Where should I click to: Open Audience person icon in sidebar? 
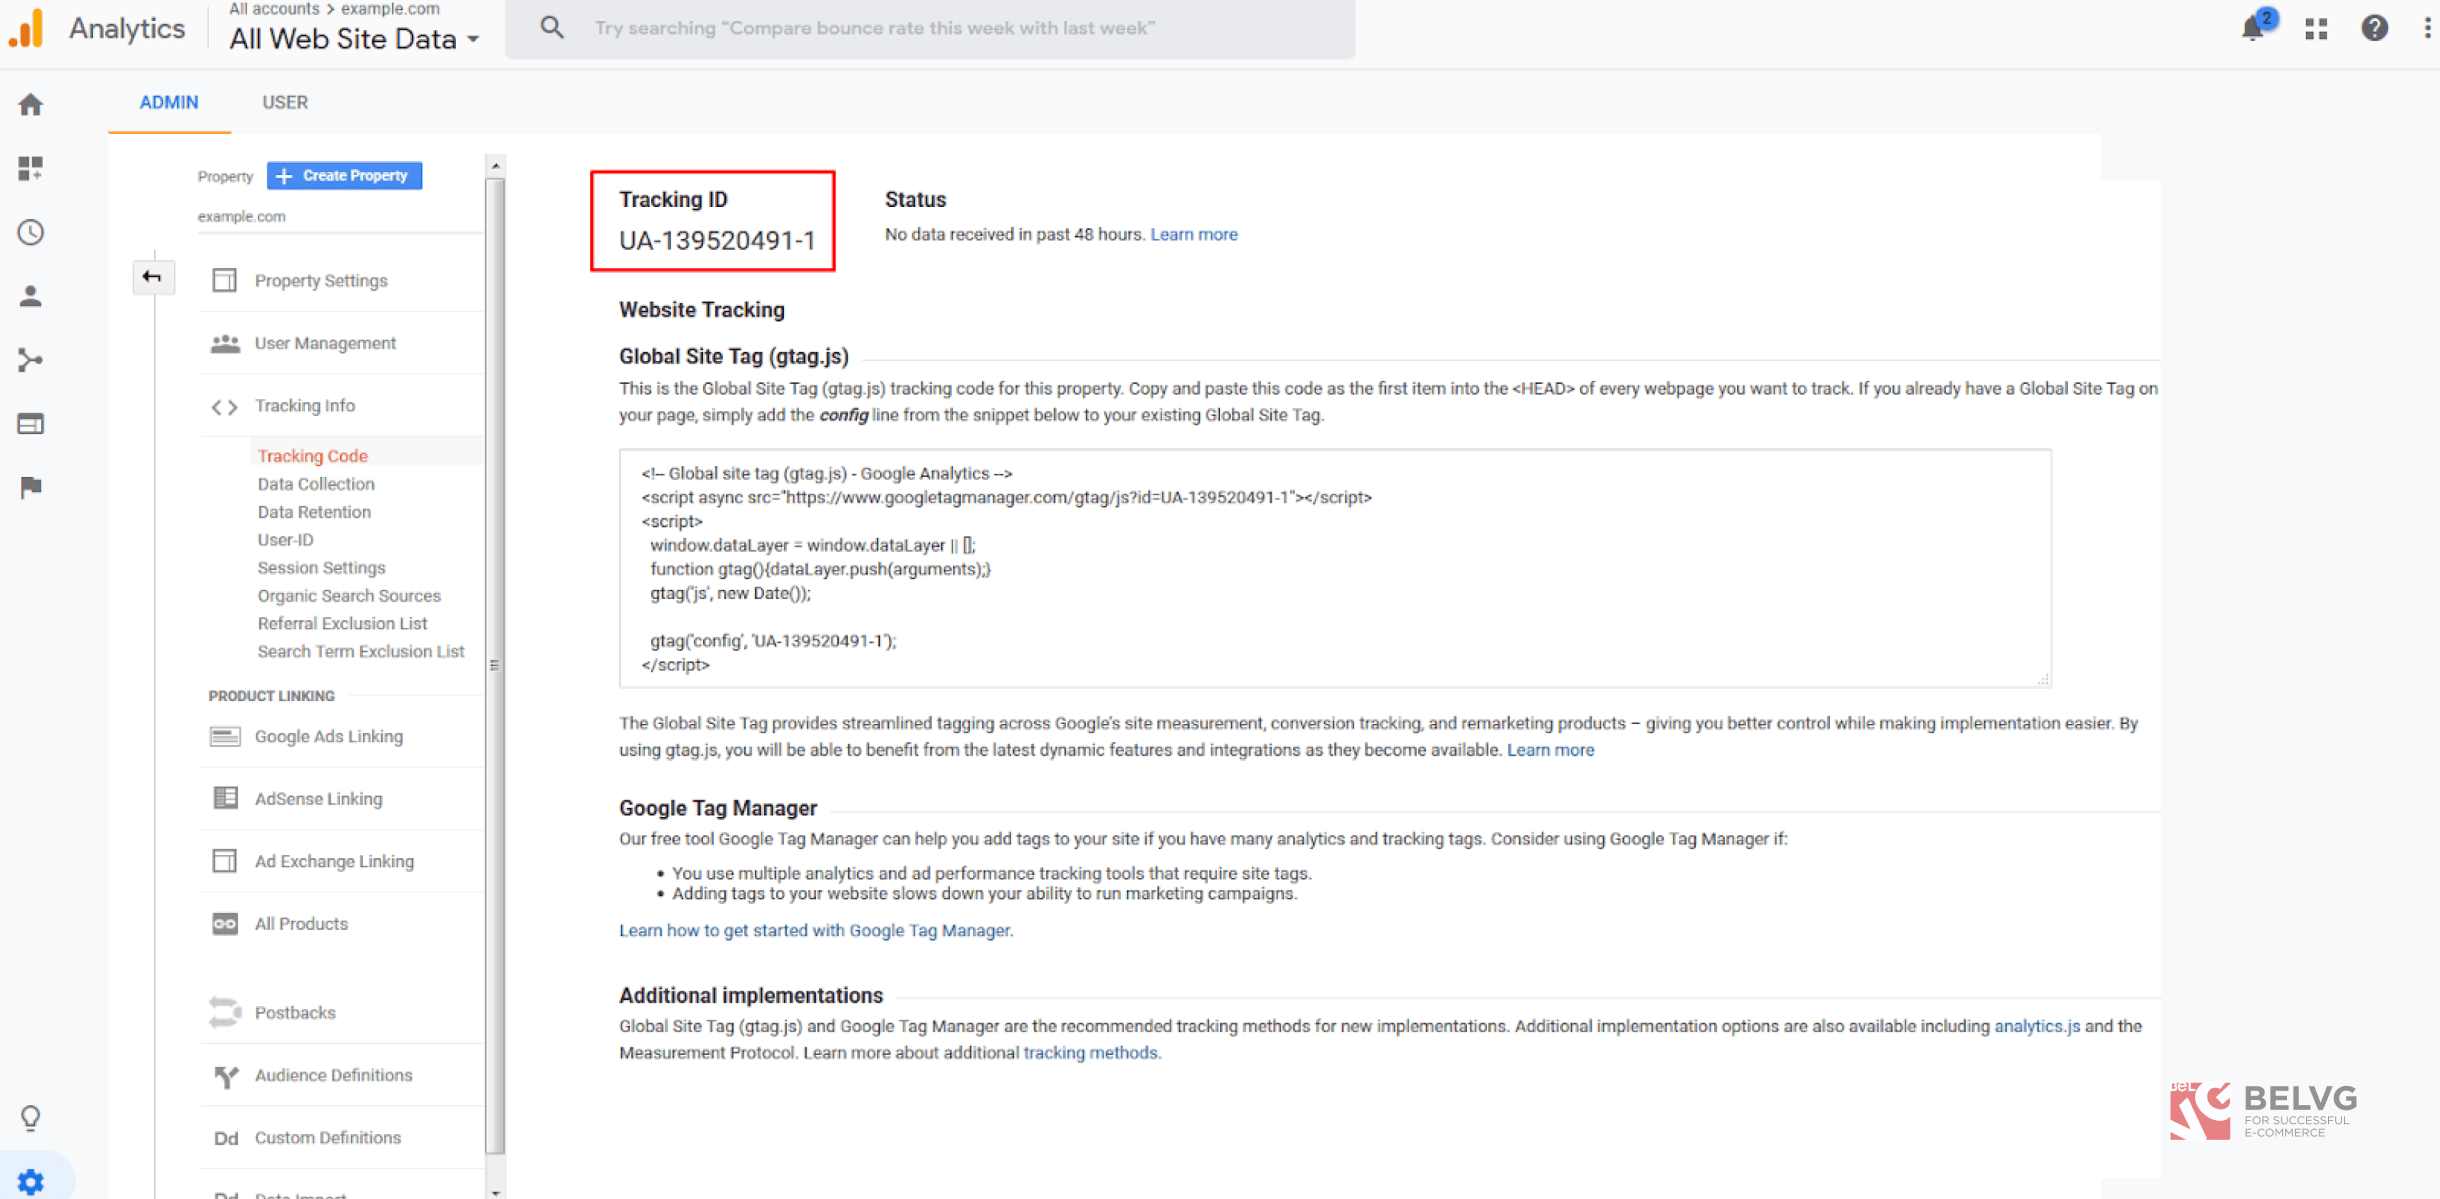[x=31, y=296]
